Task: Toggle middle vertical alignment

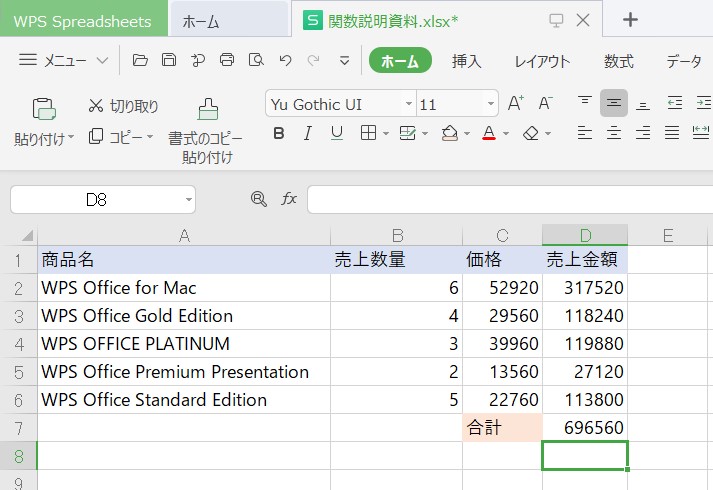Action: pyautogui.click(x=613, y=103)
